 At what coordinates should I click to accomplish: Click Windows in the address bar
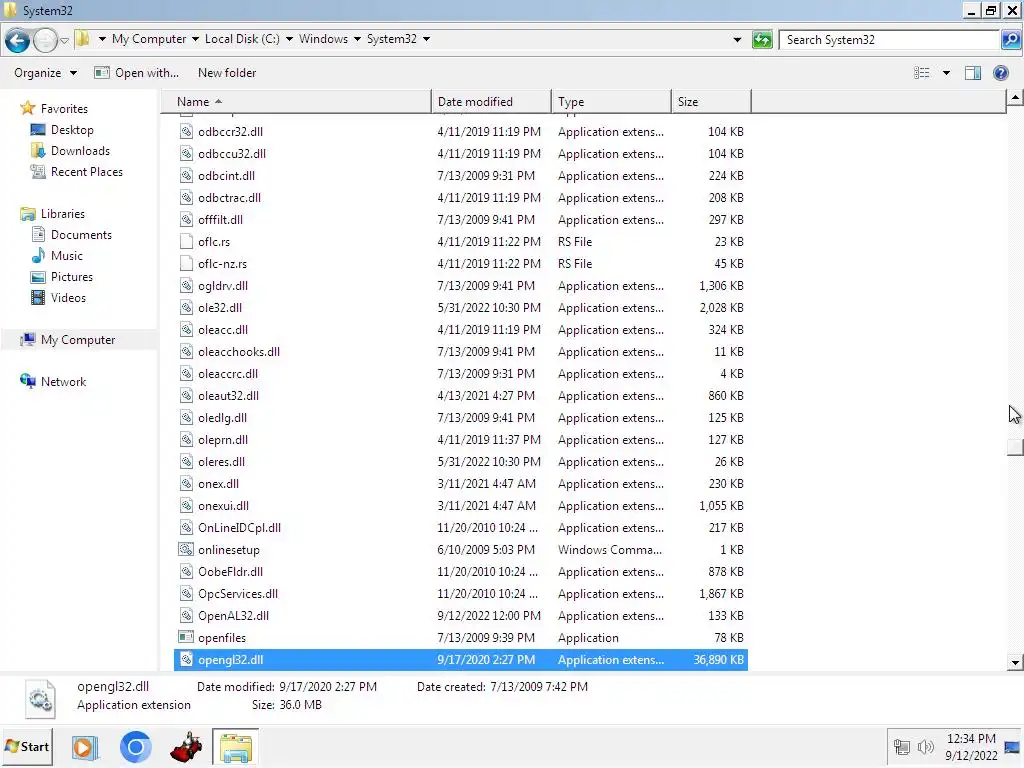coord(323,39)
